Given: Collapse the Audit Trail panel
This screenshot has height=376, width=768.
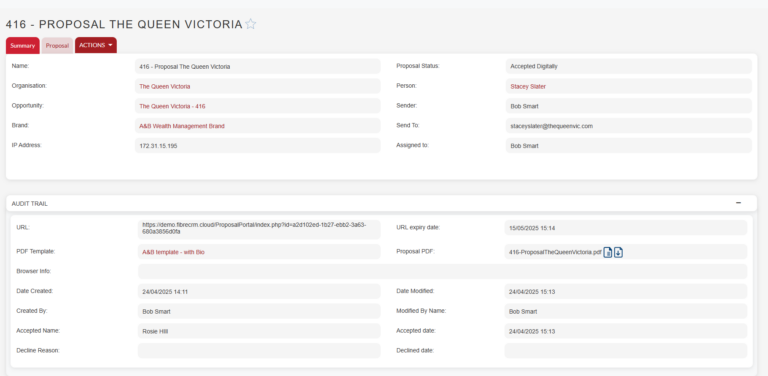Looking at the screenshot, I should point(738,203).
